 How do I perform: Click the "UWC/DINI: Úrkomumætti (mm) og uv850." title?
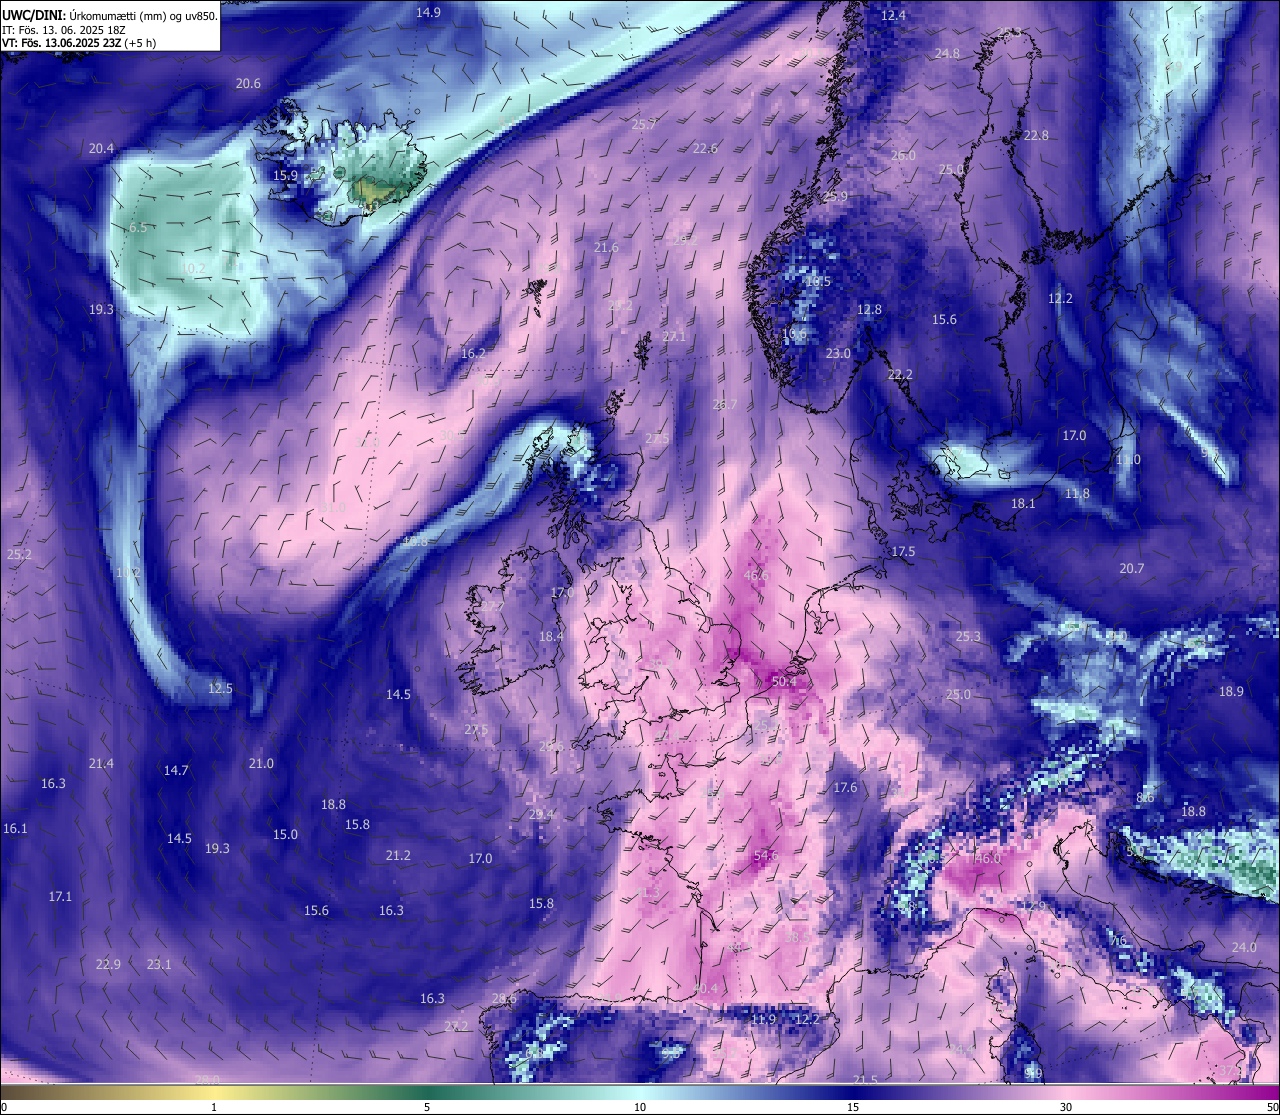click(x=109, y=16)
